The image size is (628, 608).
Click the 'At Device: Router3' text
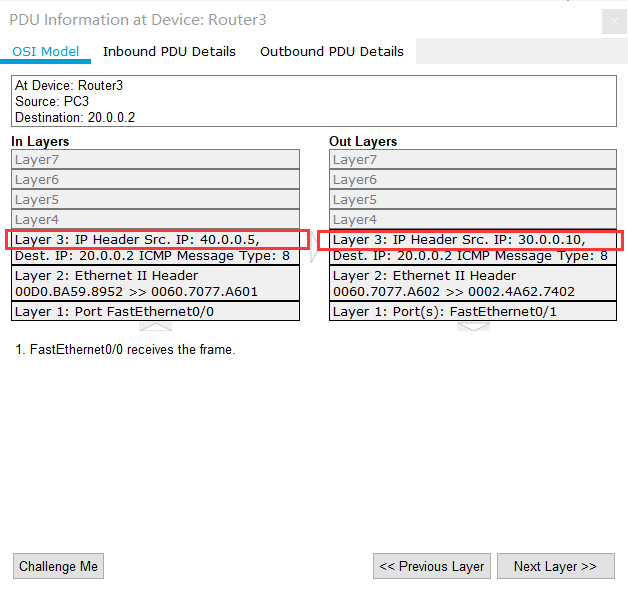tap(69, 85)
